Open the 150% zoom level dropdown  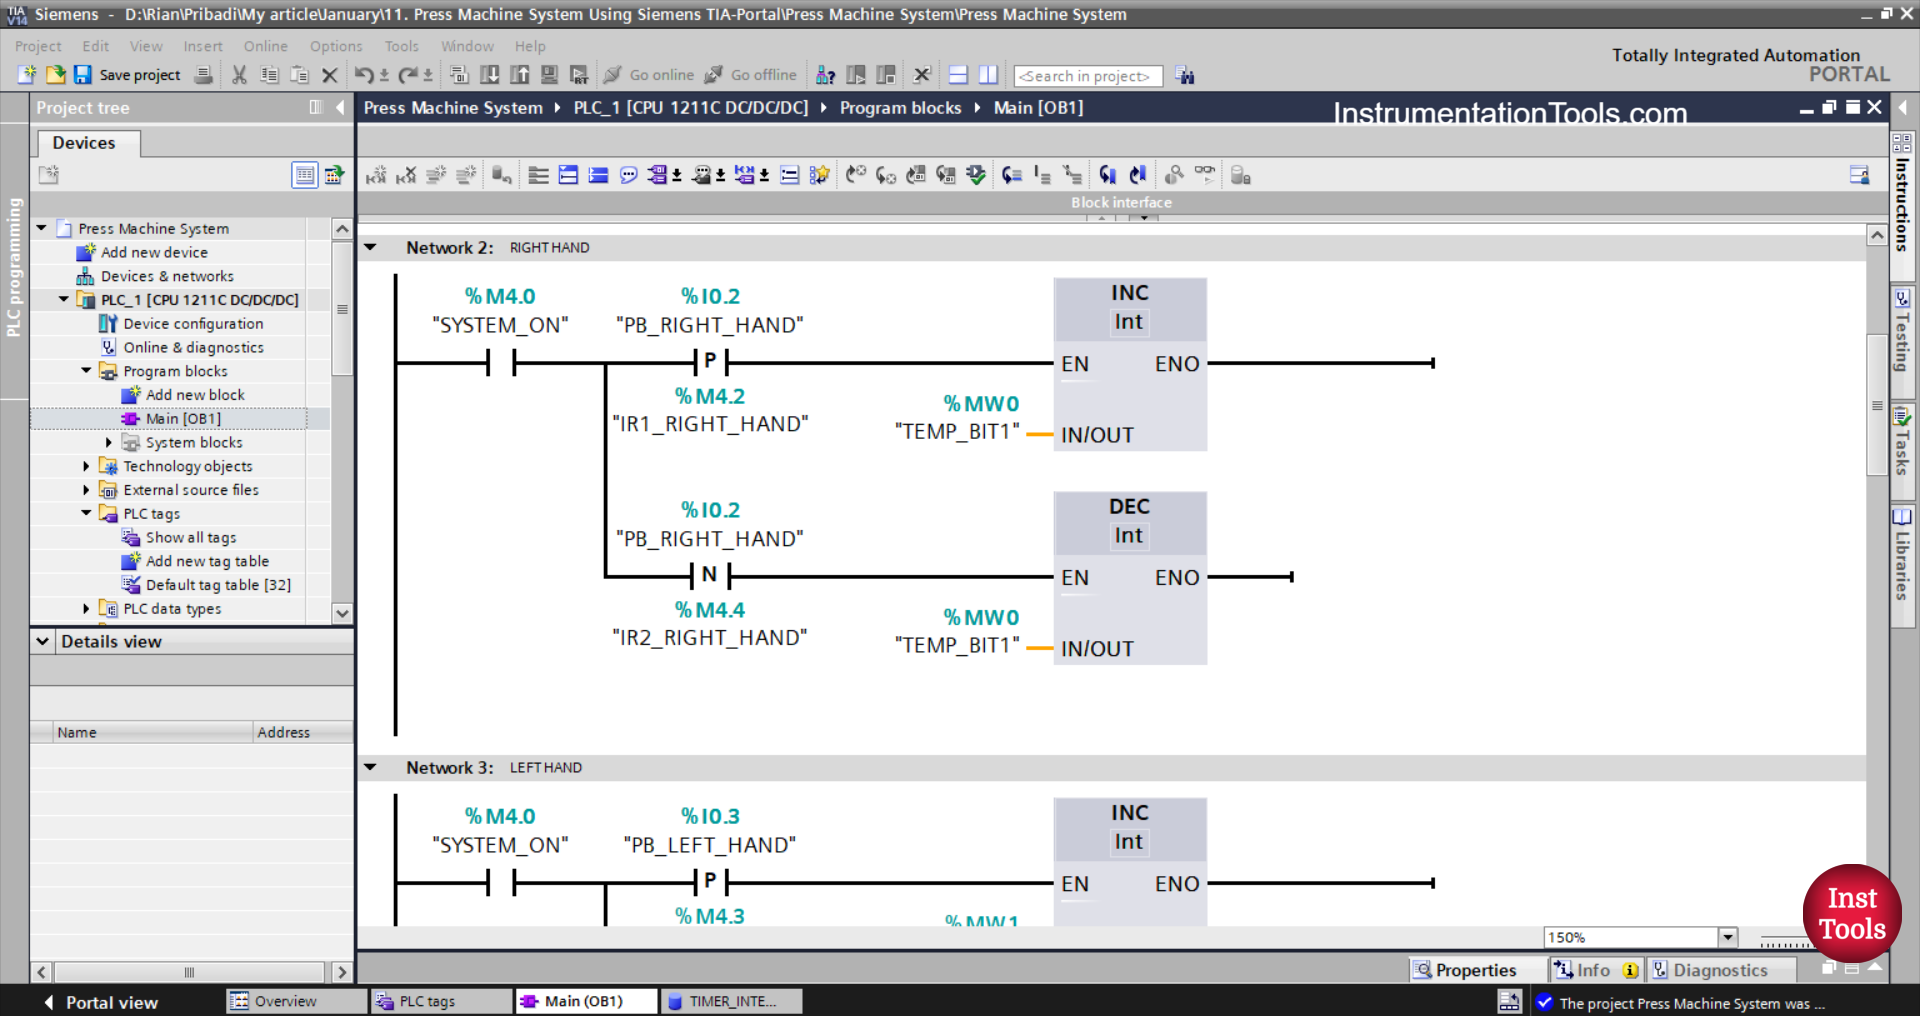tap(1727, 937)
